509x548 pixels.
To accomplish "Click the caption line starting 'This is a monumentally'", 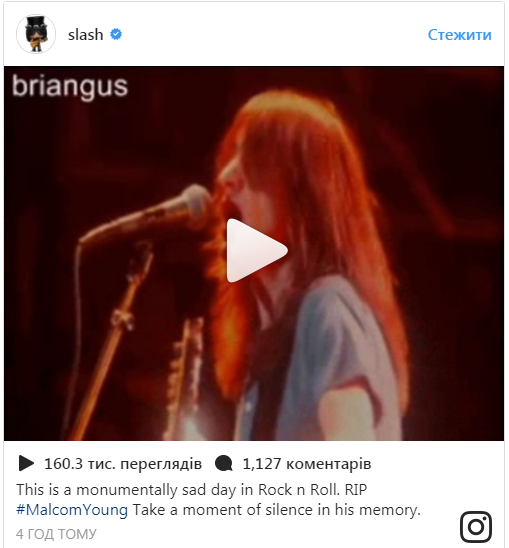I will 192,489.
